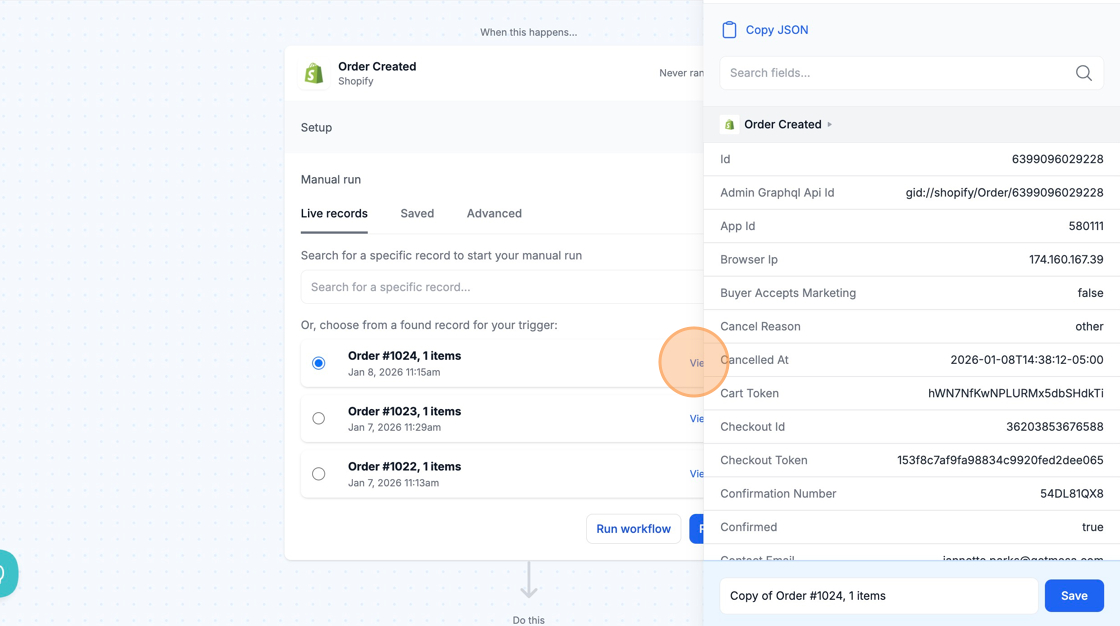Click the teal chat widget at left edge
This screenshot has width=1120, height=626.
[6, 574]
